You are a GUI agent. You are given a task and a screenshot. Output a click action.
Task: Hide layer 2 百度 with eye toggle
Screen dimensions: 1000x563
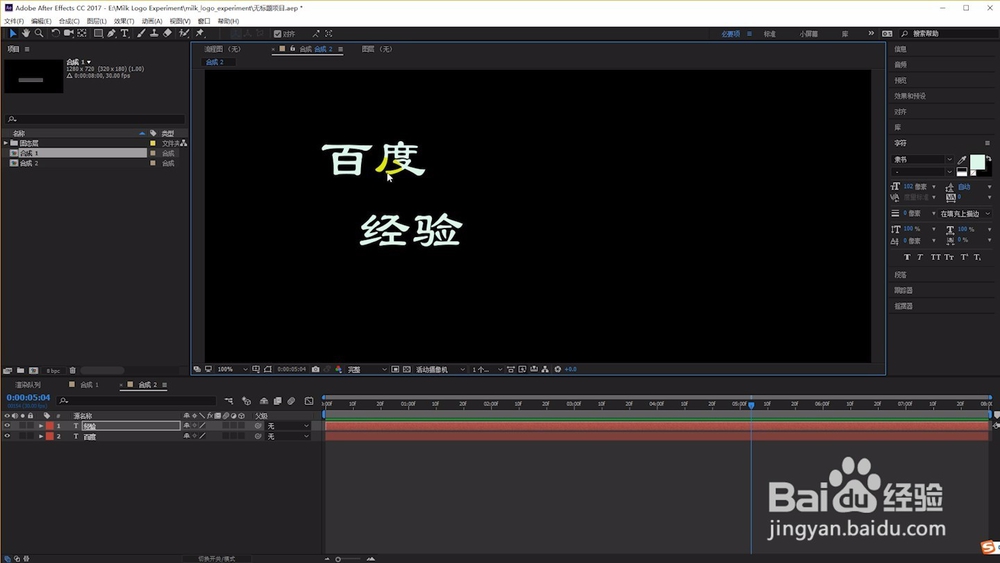coord(7,436)
